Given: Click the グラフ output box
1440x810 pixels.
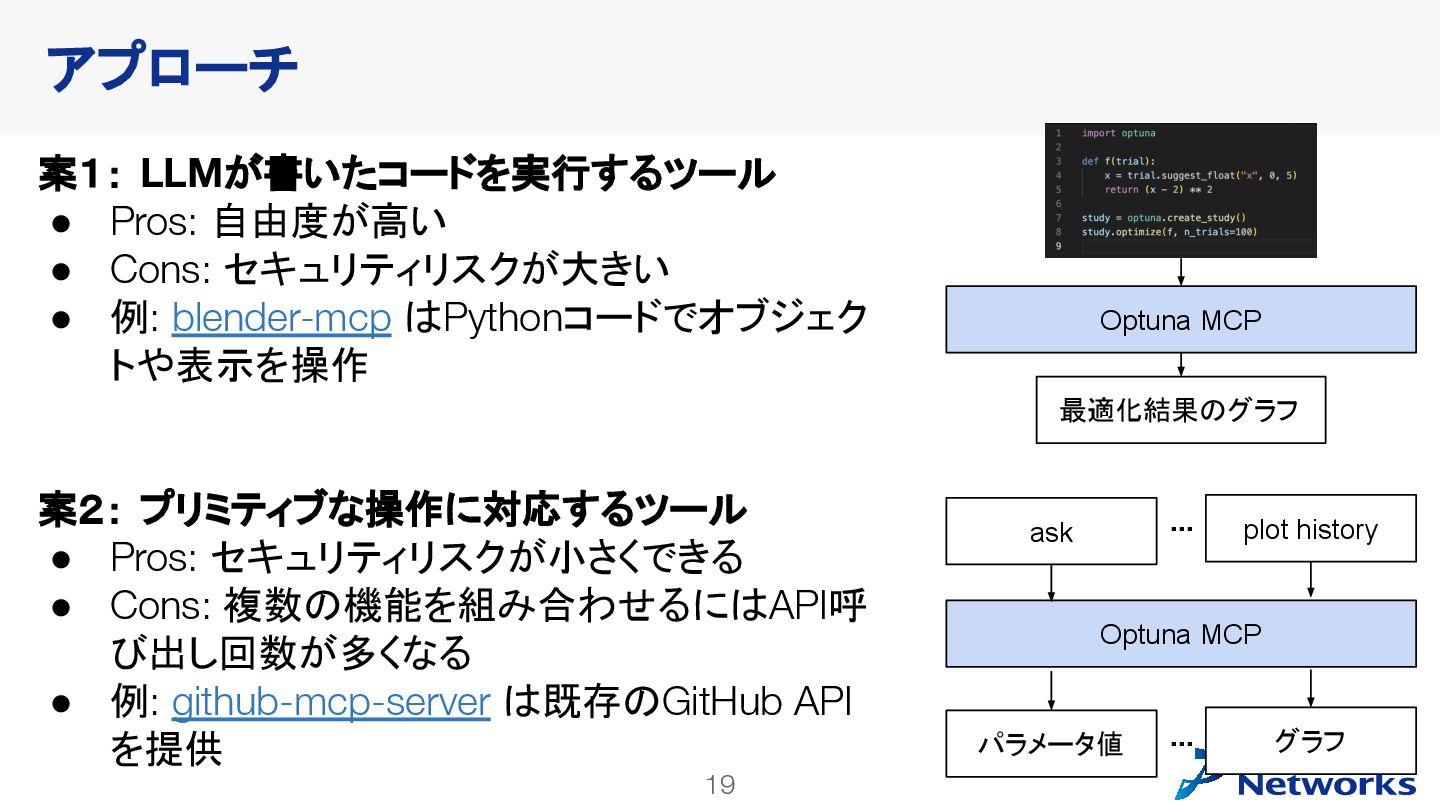Looking at the screenshot, I should (1311, 740).
